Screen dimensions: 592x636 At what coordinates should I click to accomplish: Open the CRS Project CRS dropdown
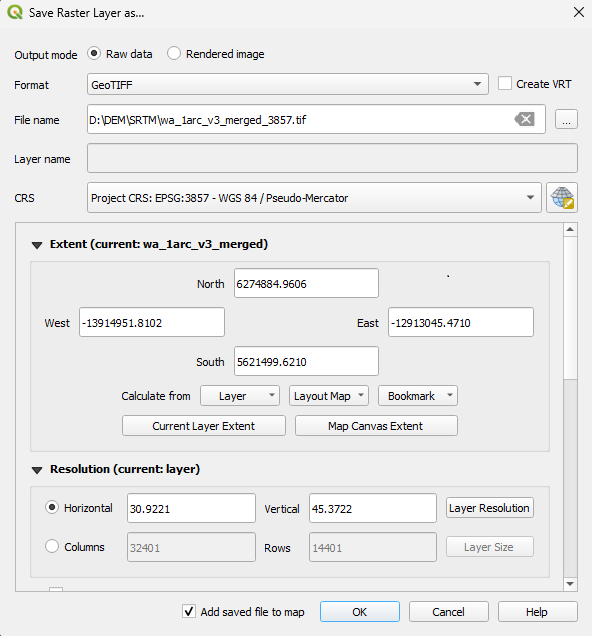coord(314,198)
